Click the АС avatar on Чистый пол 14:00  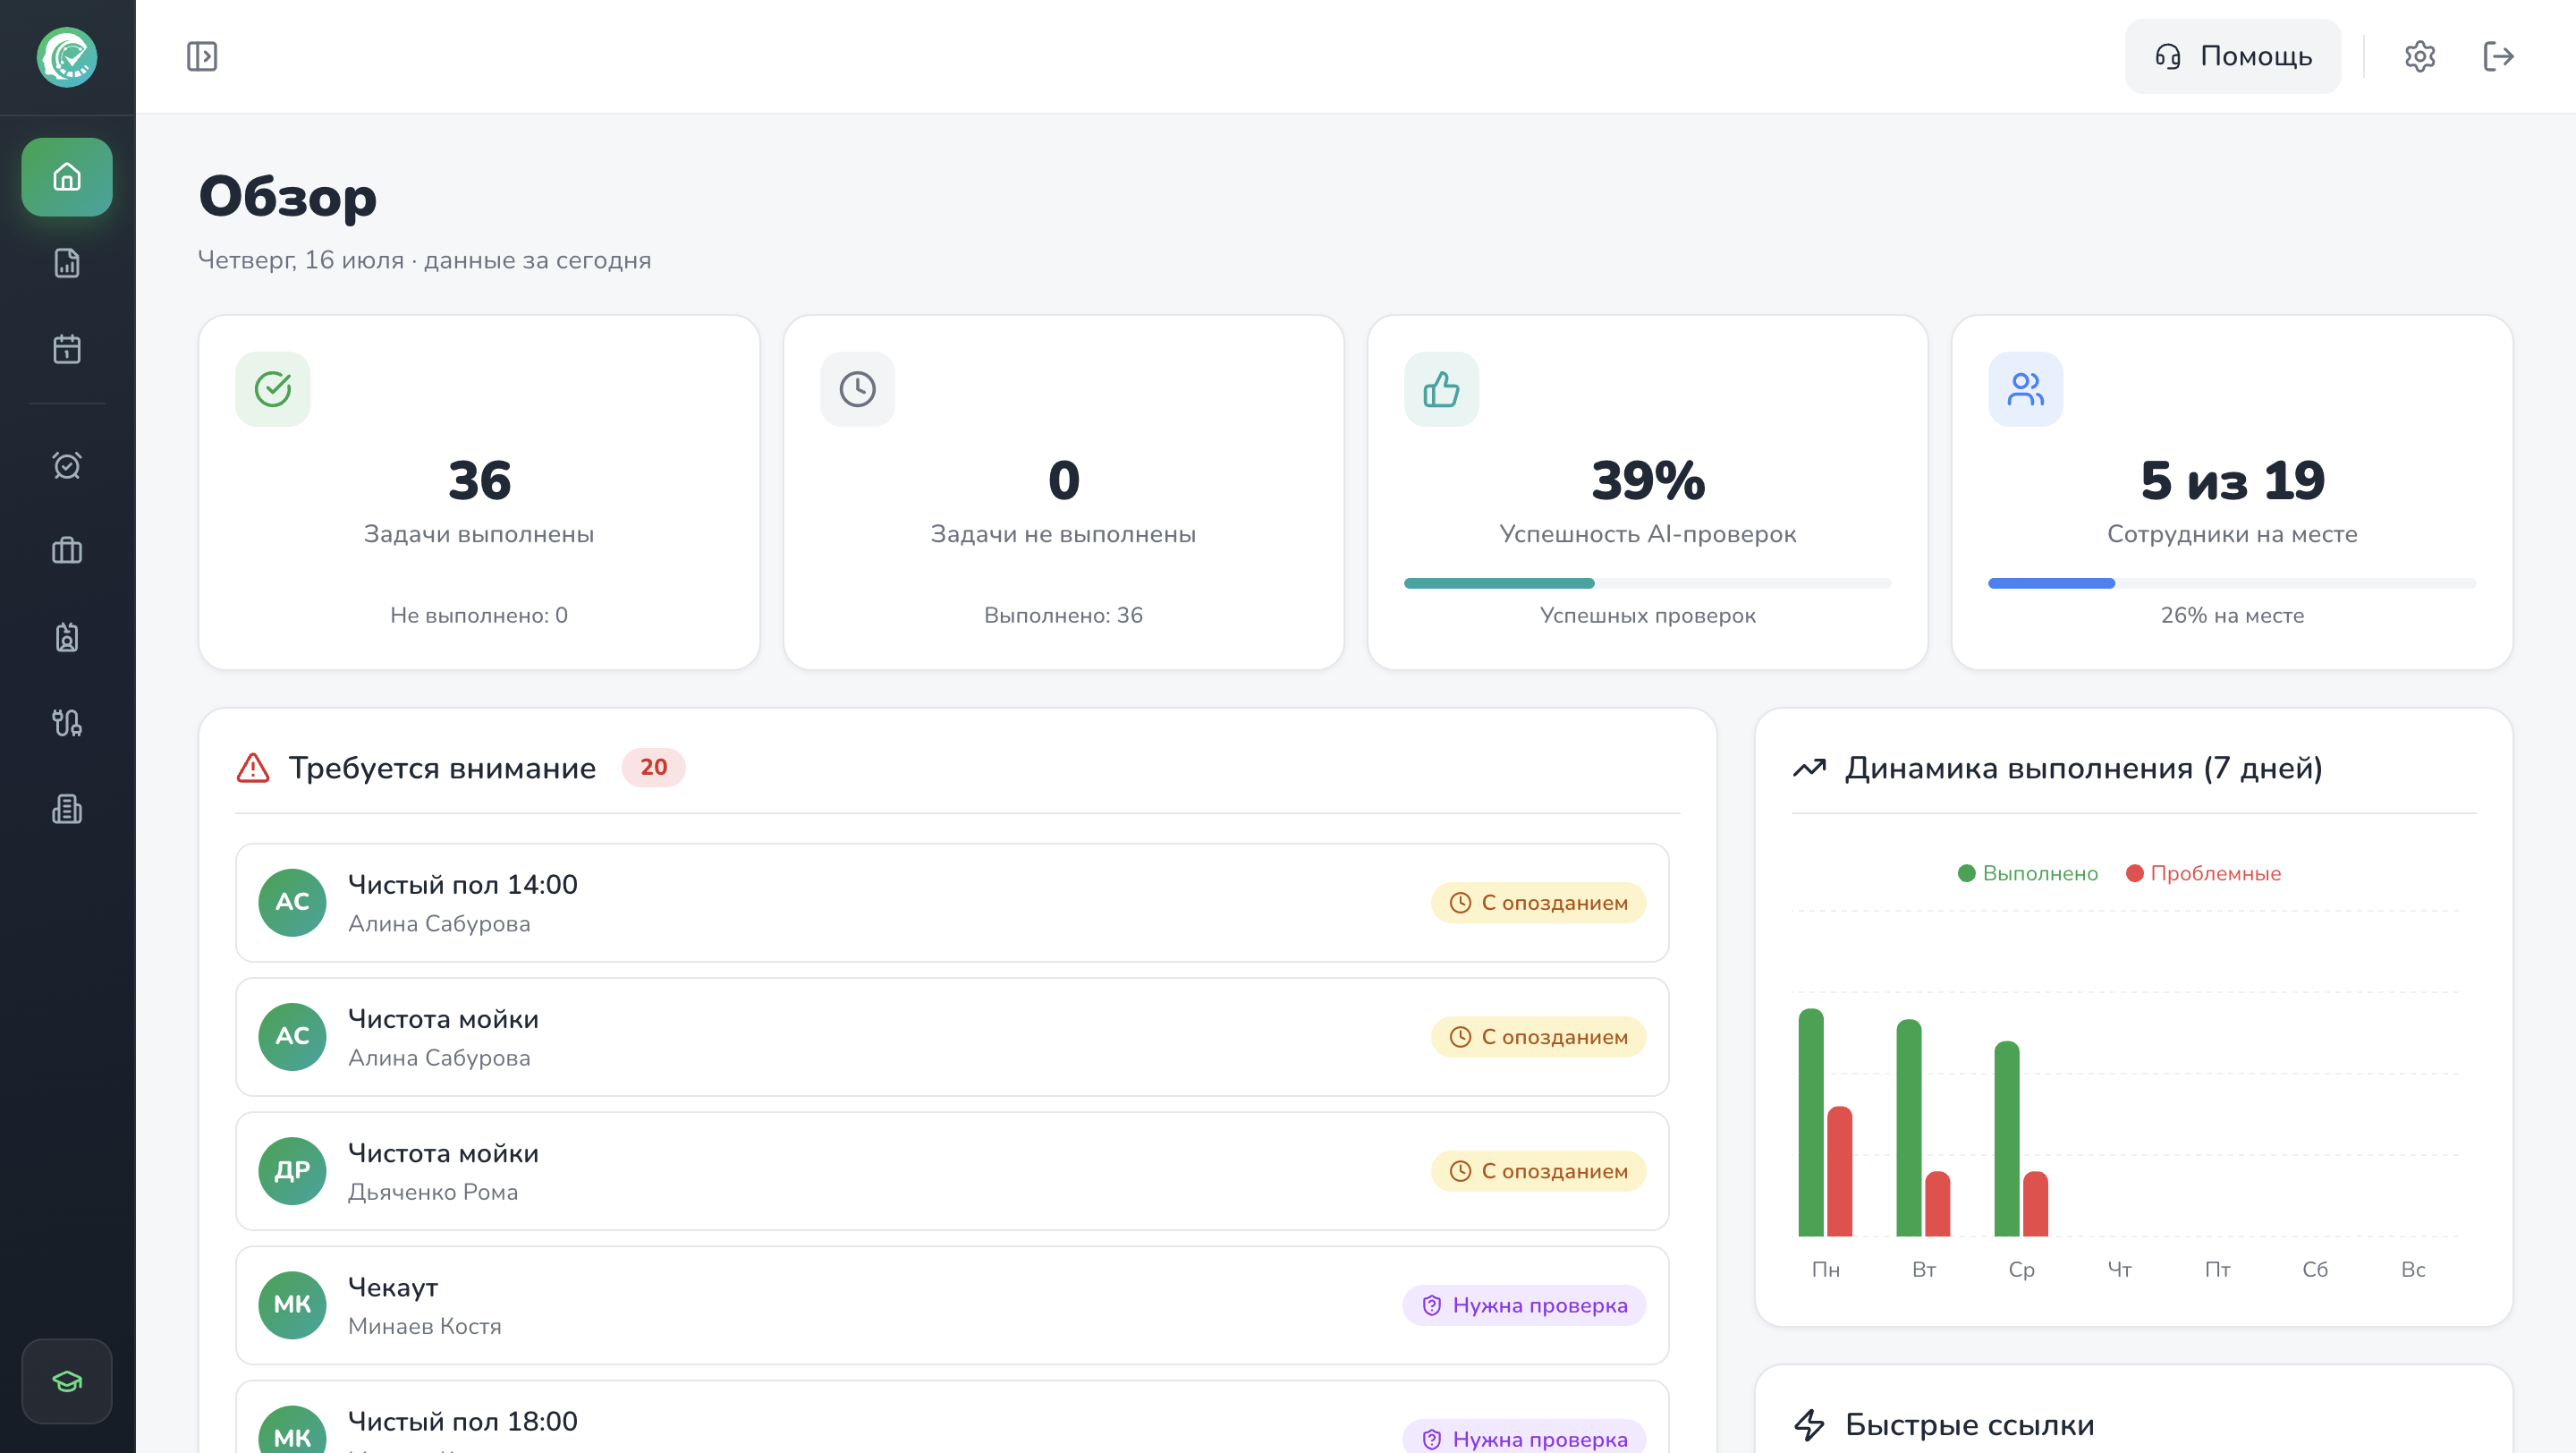coord(292,903)
